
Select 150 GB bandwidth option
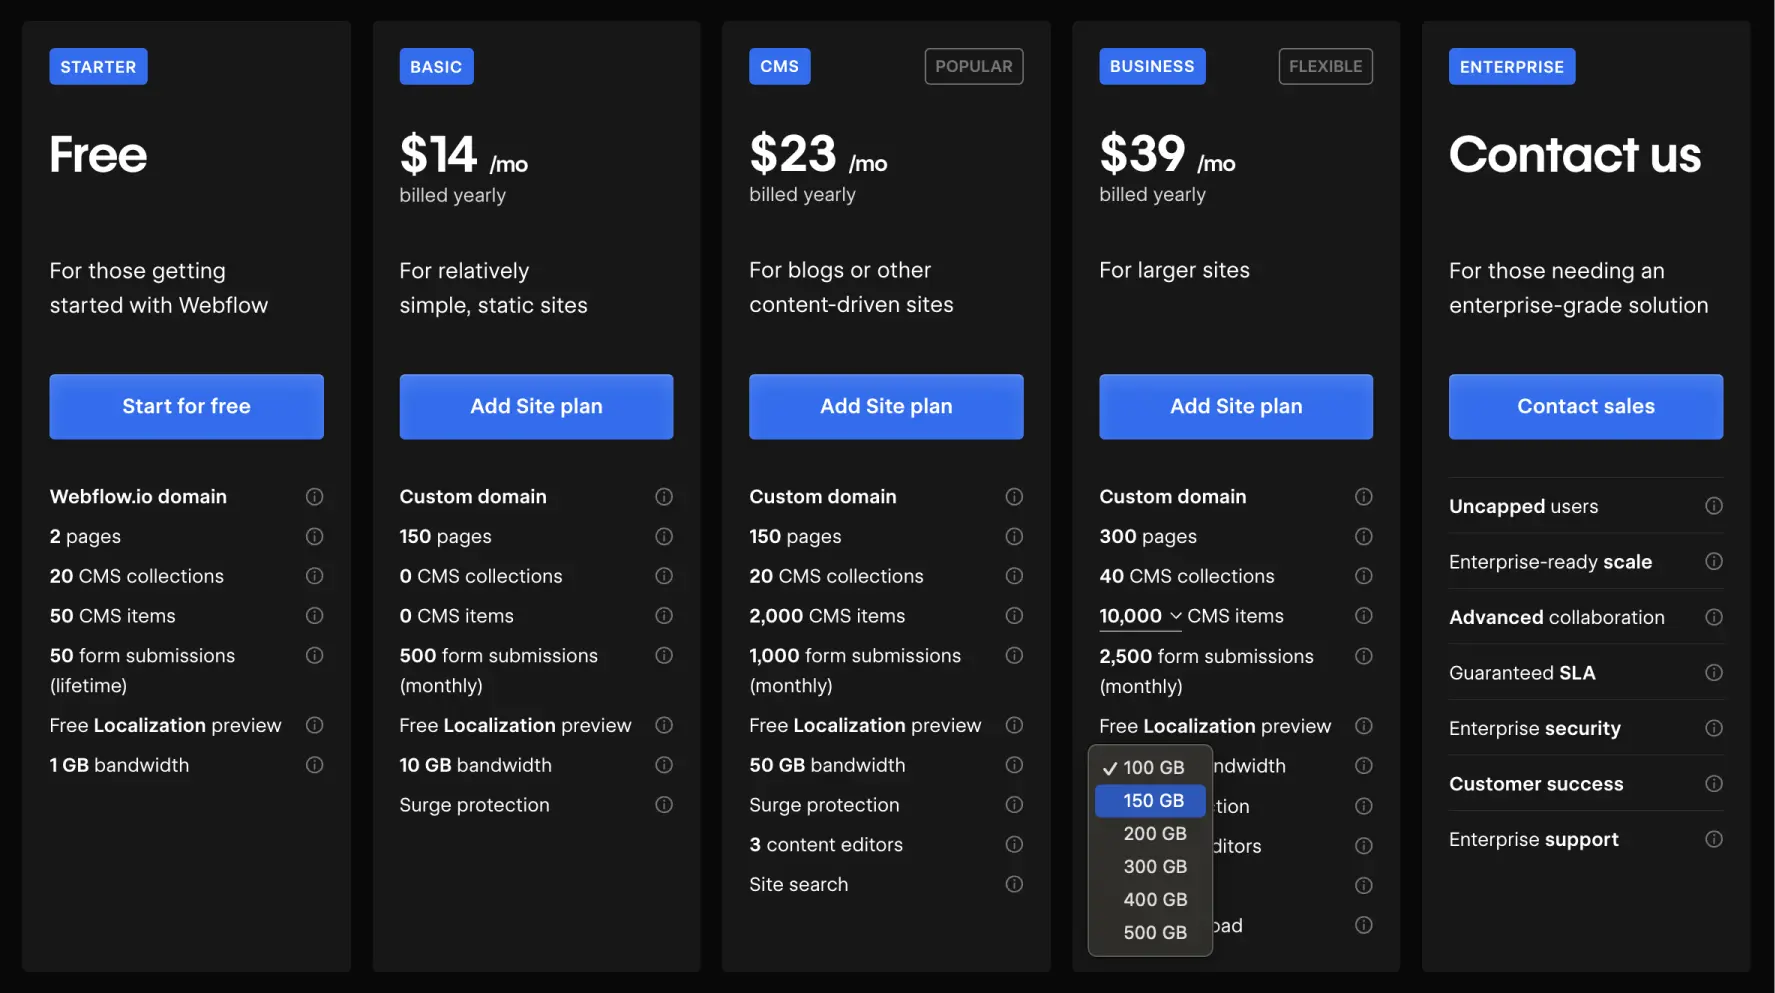(x=1150, y=800)
